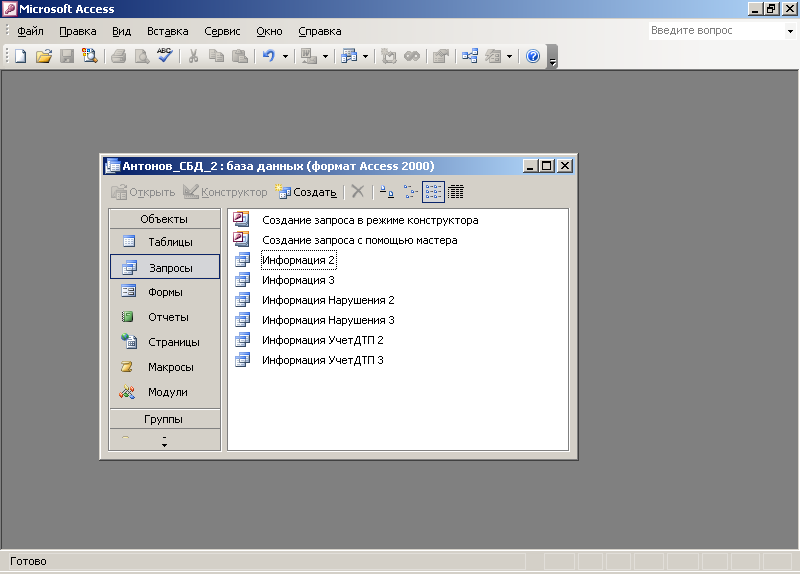This screenshot has height=574, width=800.
Task: Open Print Preview from toolbar
Action: (x=142, y=56)
